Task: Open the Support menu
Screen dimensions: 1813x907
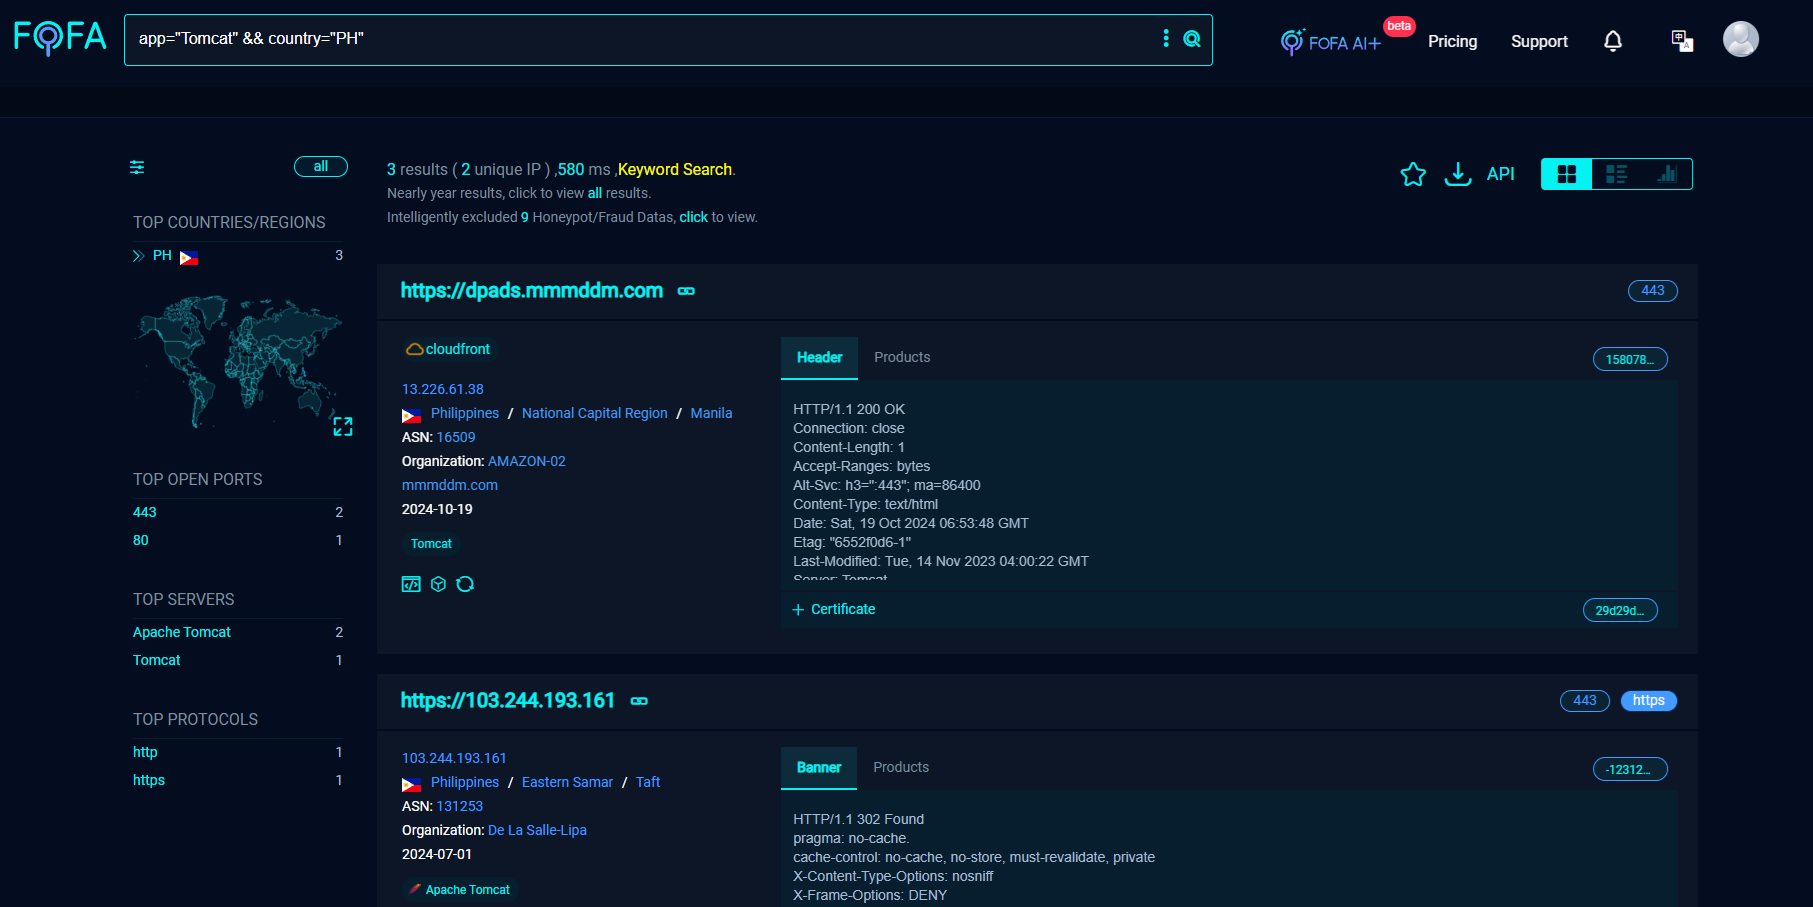Action: click(x=1539, y=41)
